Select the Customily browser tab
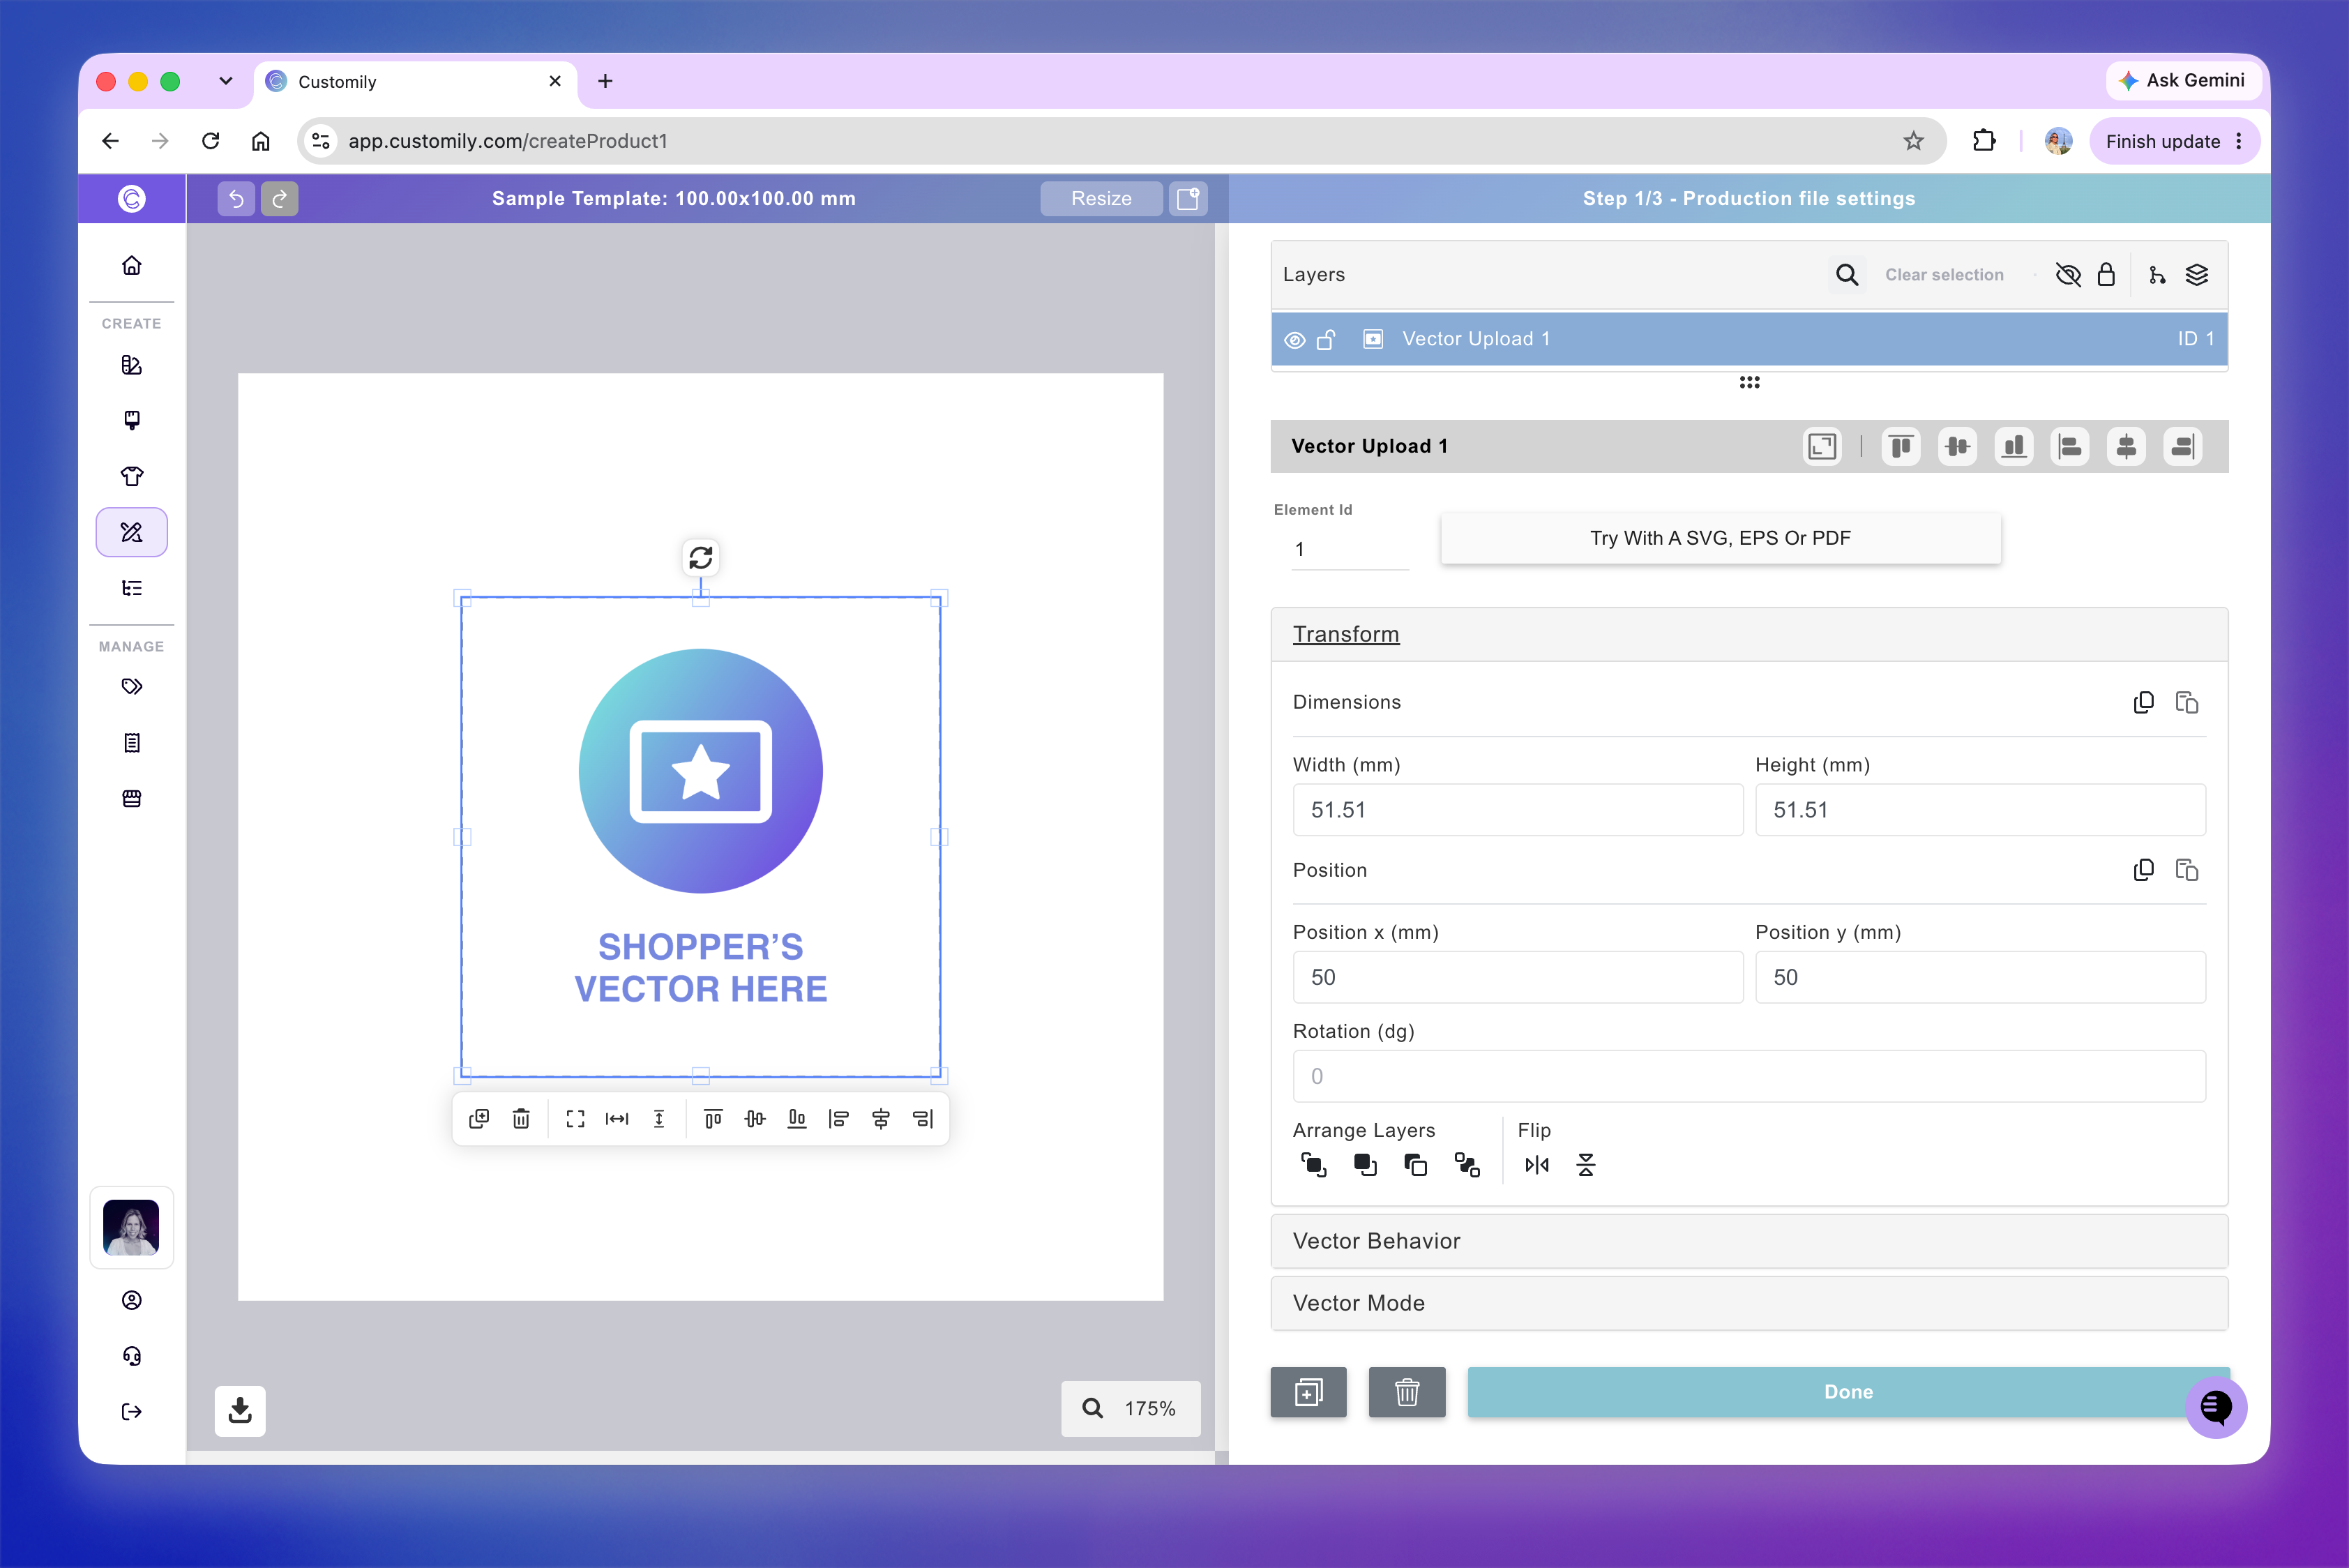The width and height of the screenshot is (2349, 1568). pos(415,82)
